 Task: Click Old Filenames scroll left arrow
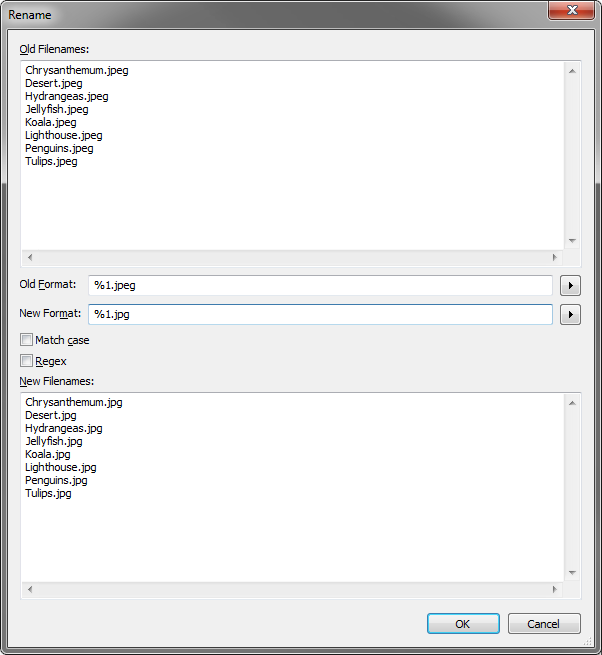click(x=30, y=257)
